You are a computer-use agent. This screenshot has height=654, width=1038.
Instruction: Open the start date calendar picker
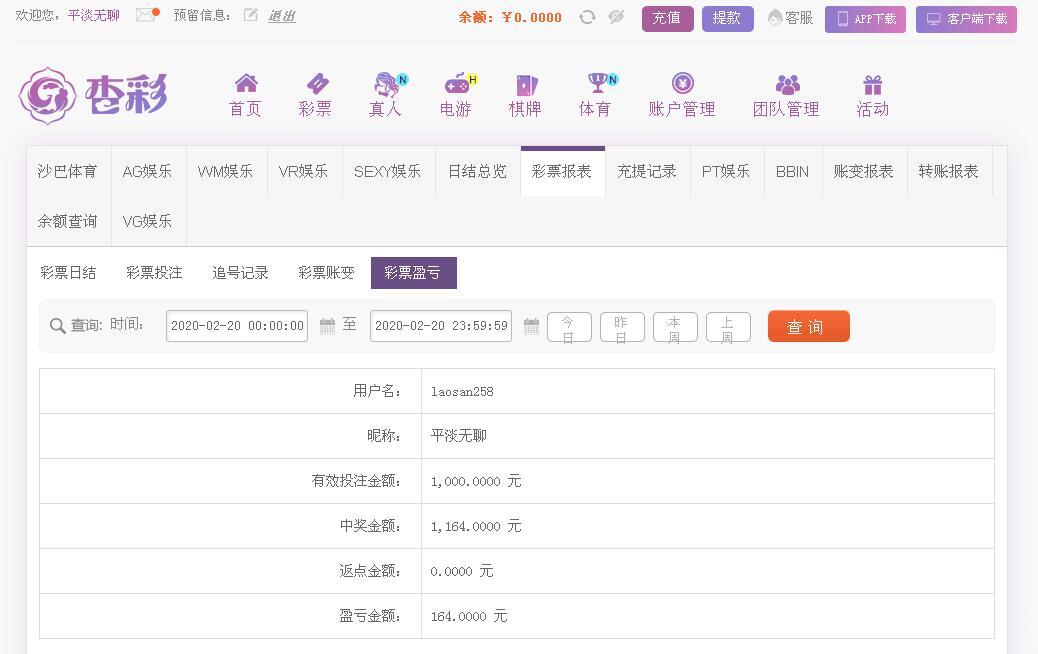click(x=327, y=326)
